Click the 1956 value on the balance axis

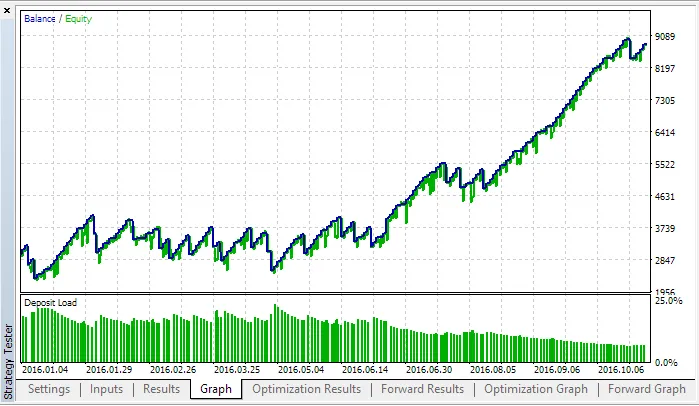click(665, 292)
